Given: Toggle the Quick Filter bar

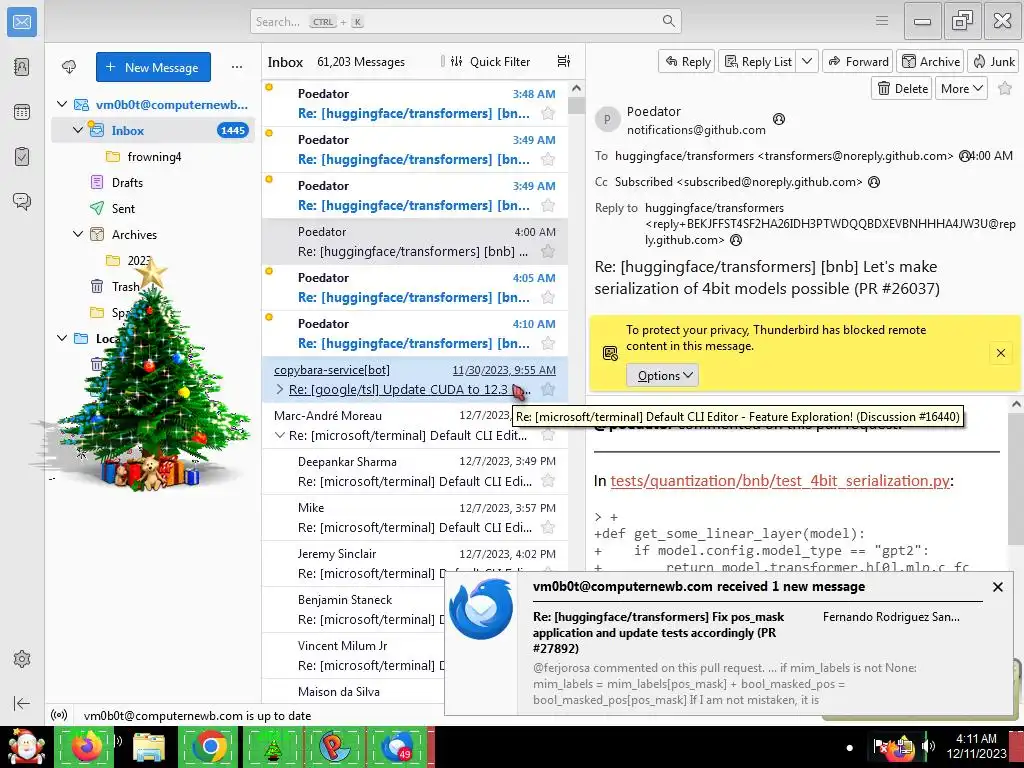Looking at the screenshot, I should pyautogui.click(x=489, y=61).
